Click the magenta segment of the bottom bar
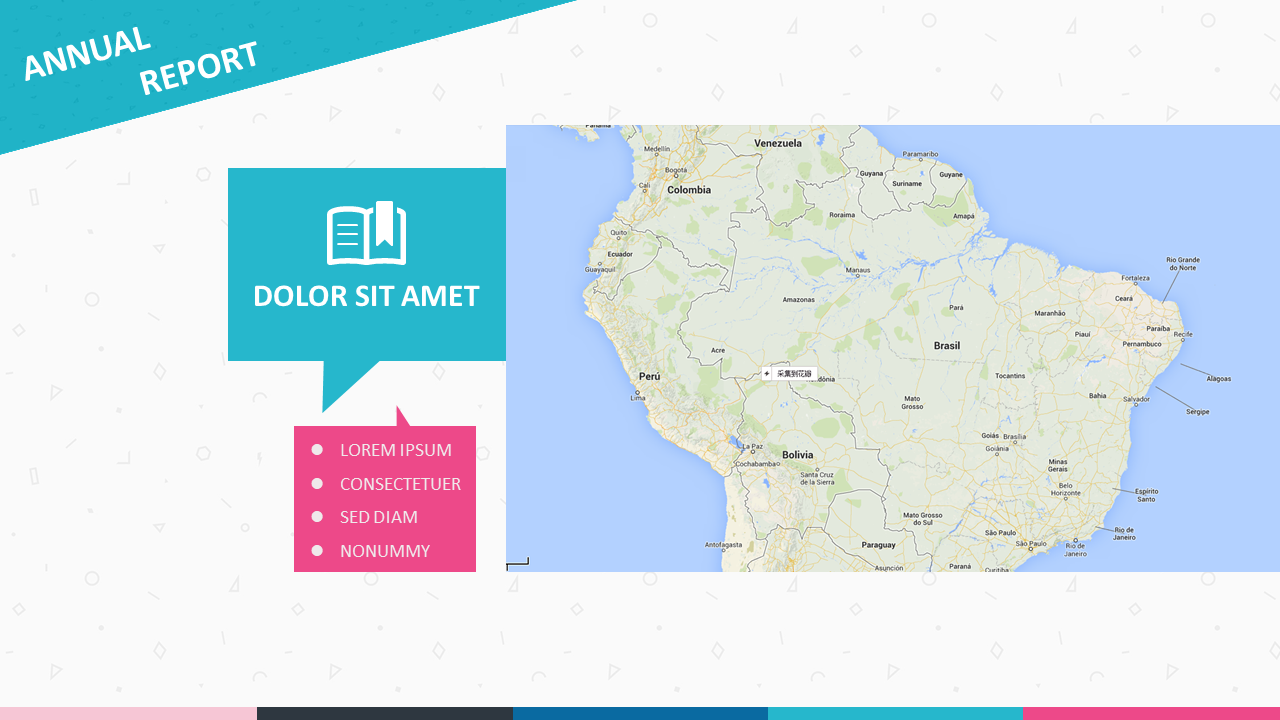1280x720 pixels. 1151,713
